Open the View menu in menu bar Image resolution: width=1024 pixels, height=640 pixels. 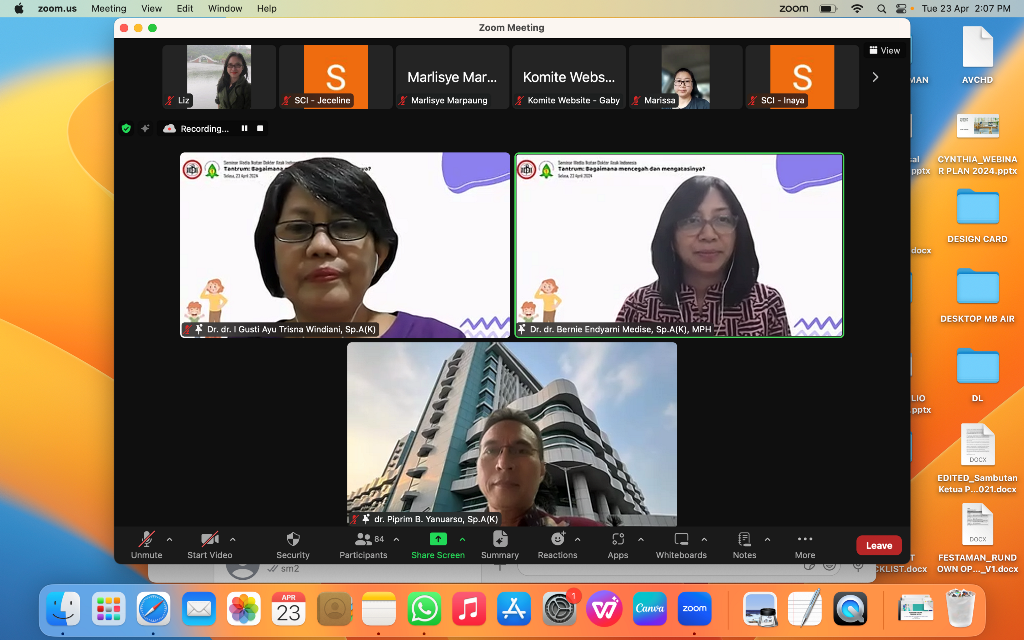152,8
